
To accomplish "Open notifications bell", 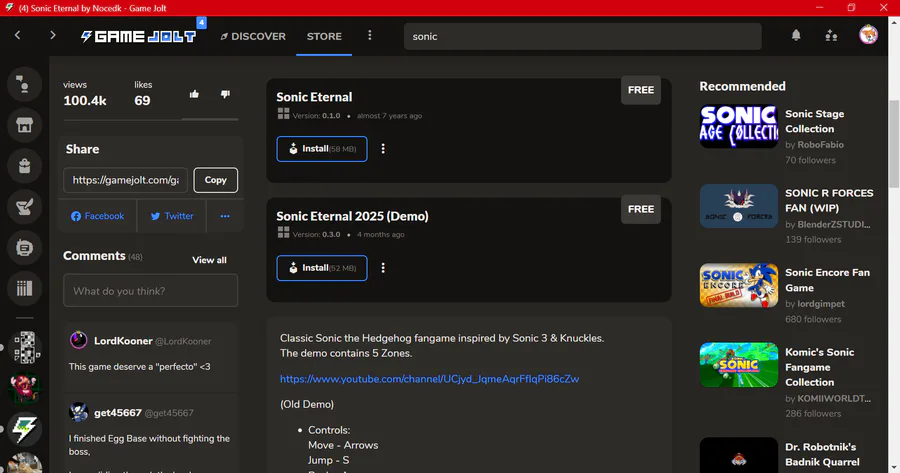I will (x=796, y=36).
